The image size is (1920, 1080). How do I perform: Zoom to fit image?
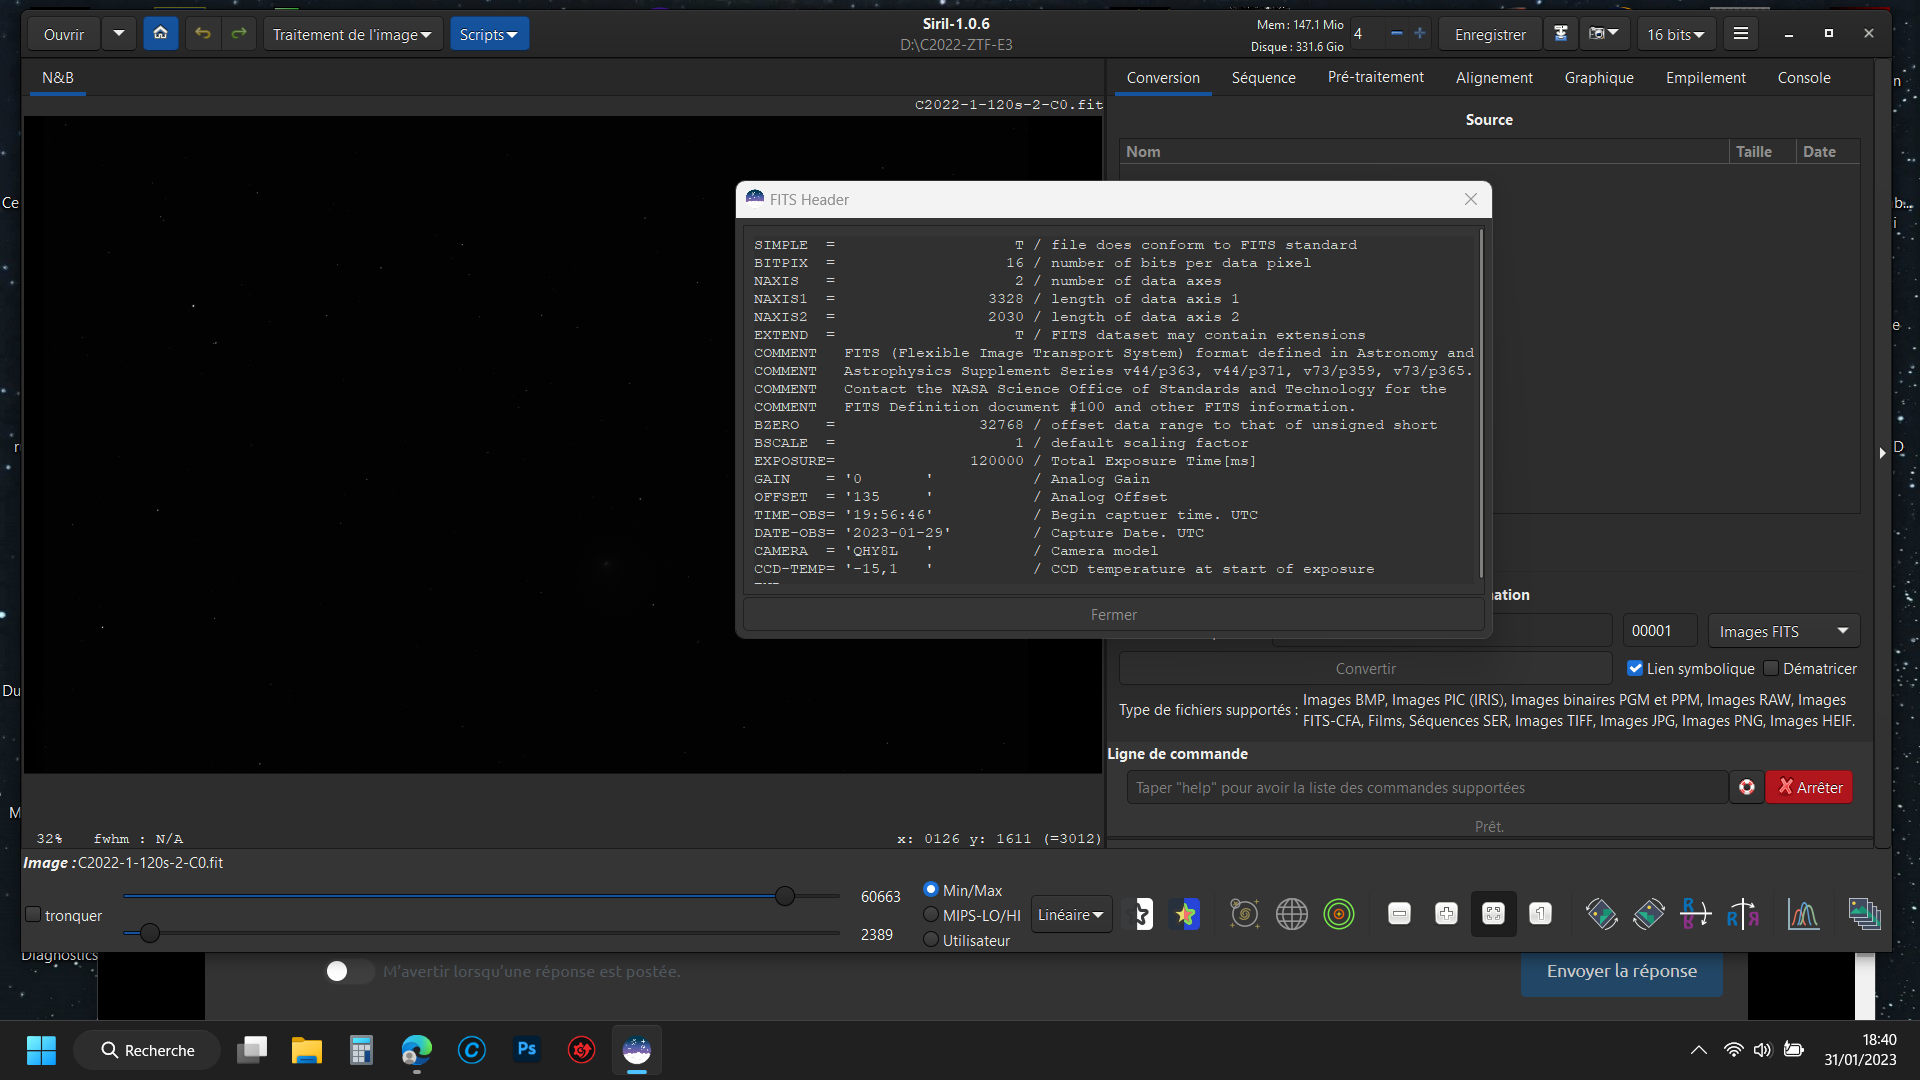[1493, 914]
